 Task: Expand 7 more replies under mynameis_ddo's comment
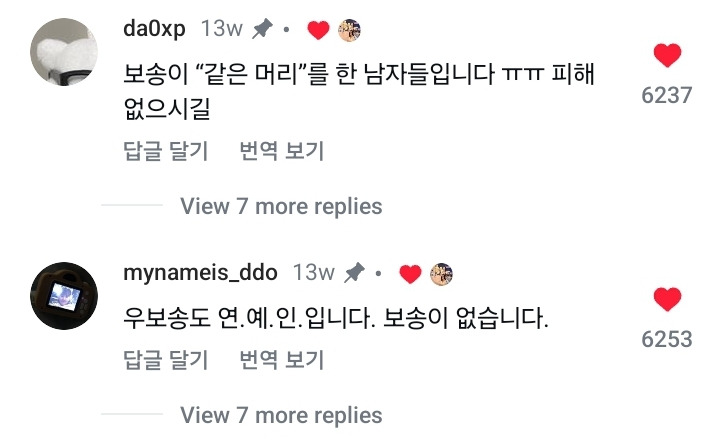coord(281,415)
